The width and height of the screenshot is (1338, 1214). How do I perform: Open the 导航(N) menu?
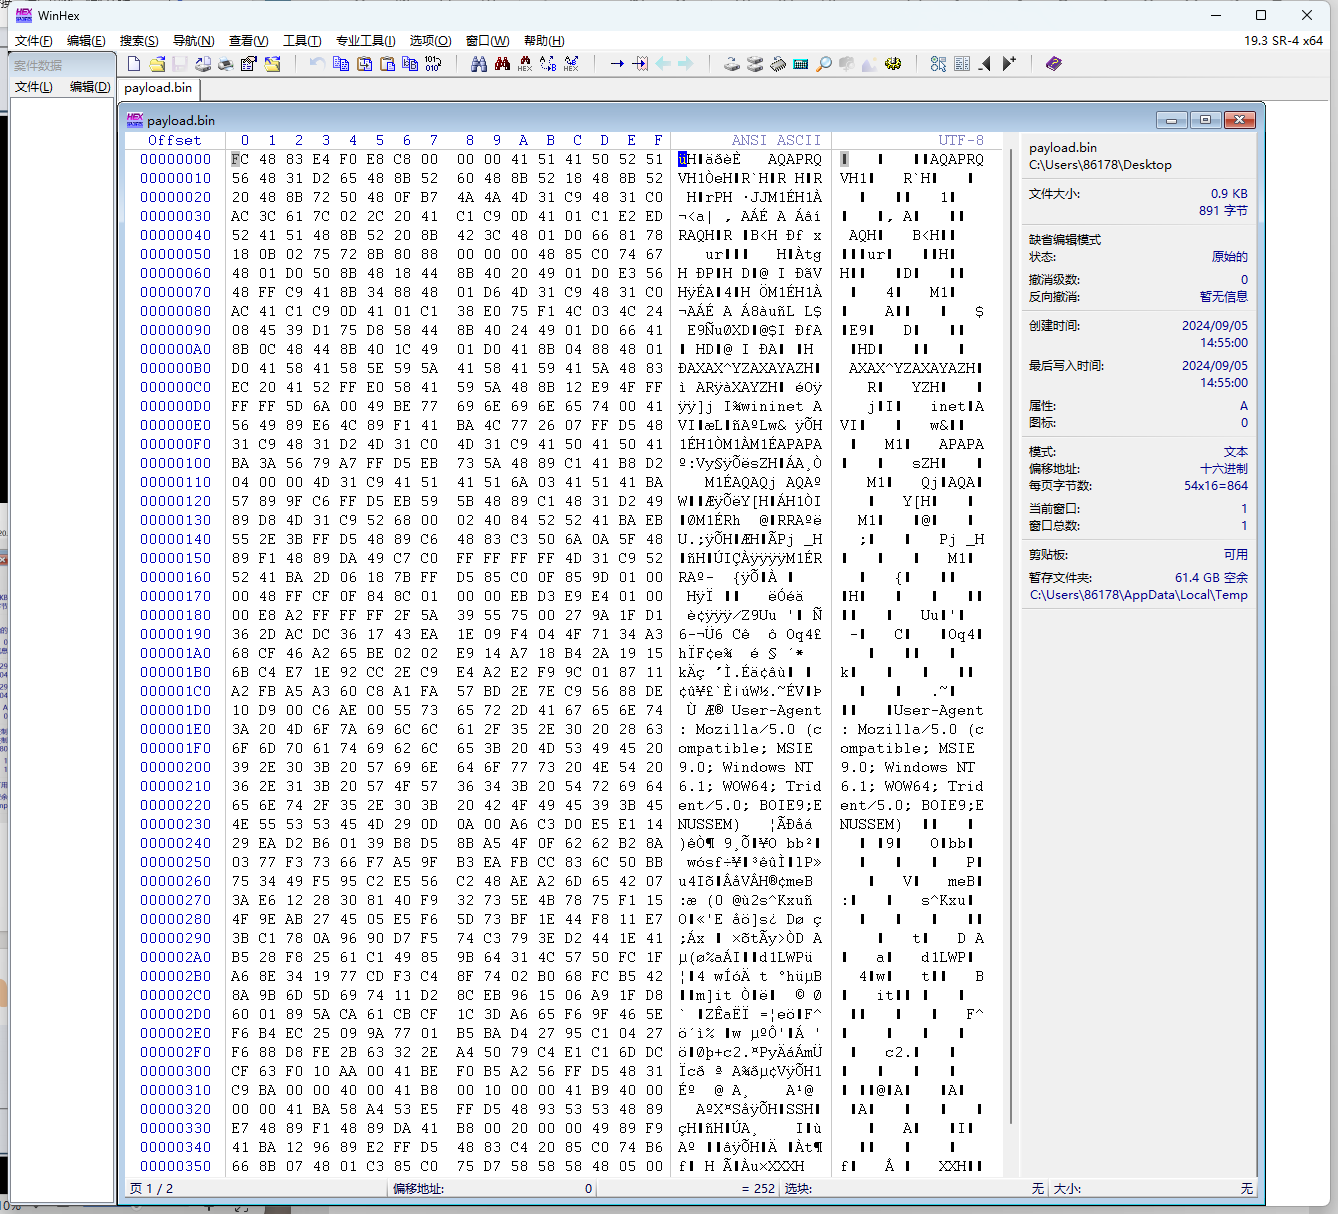tap(194, 41)
